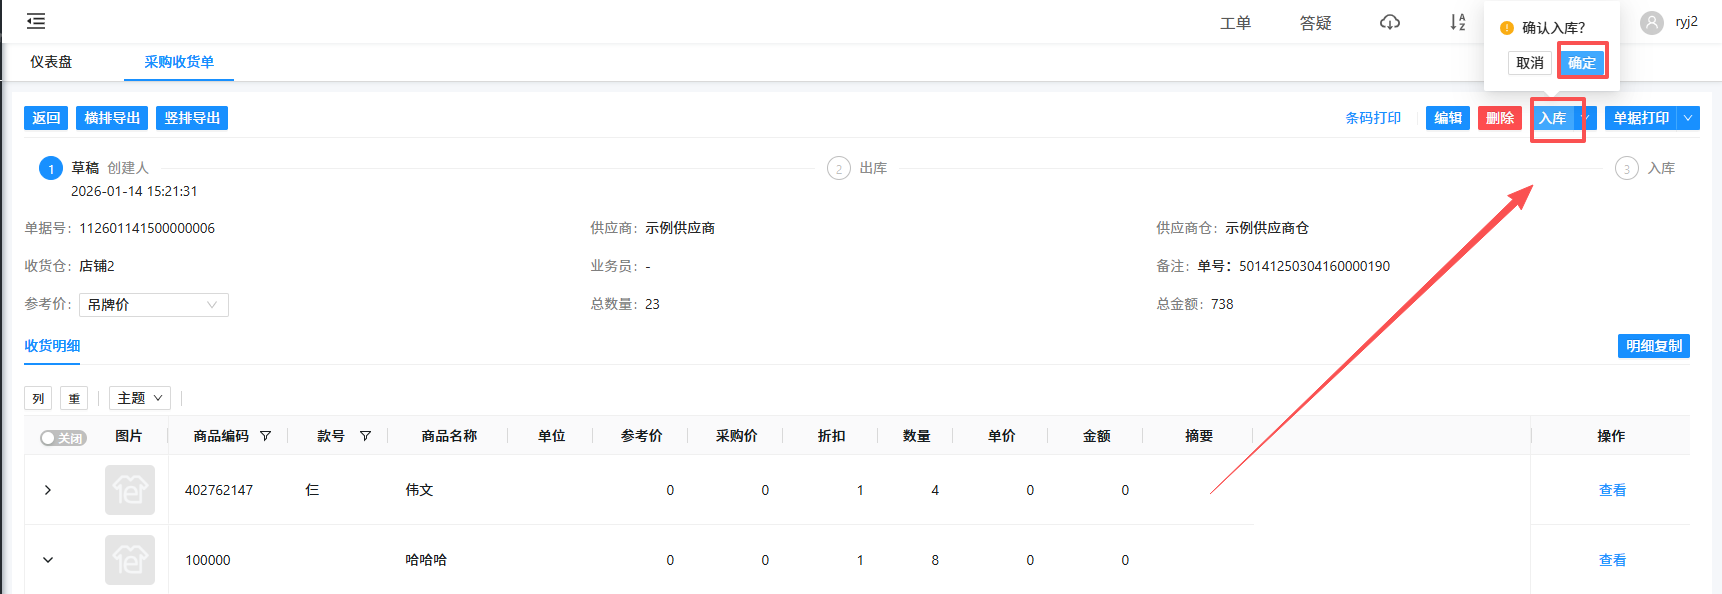Filter by 商品编码 column funnel icon
The width and height of the screenshot is (1722, 594).
(265, 436)
